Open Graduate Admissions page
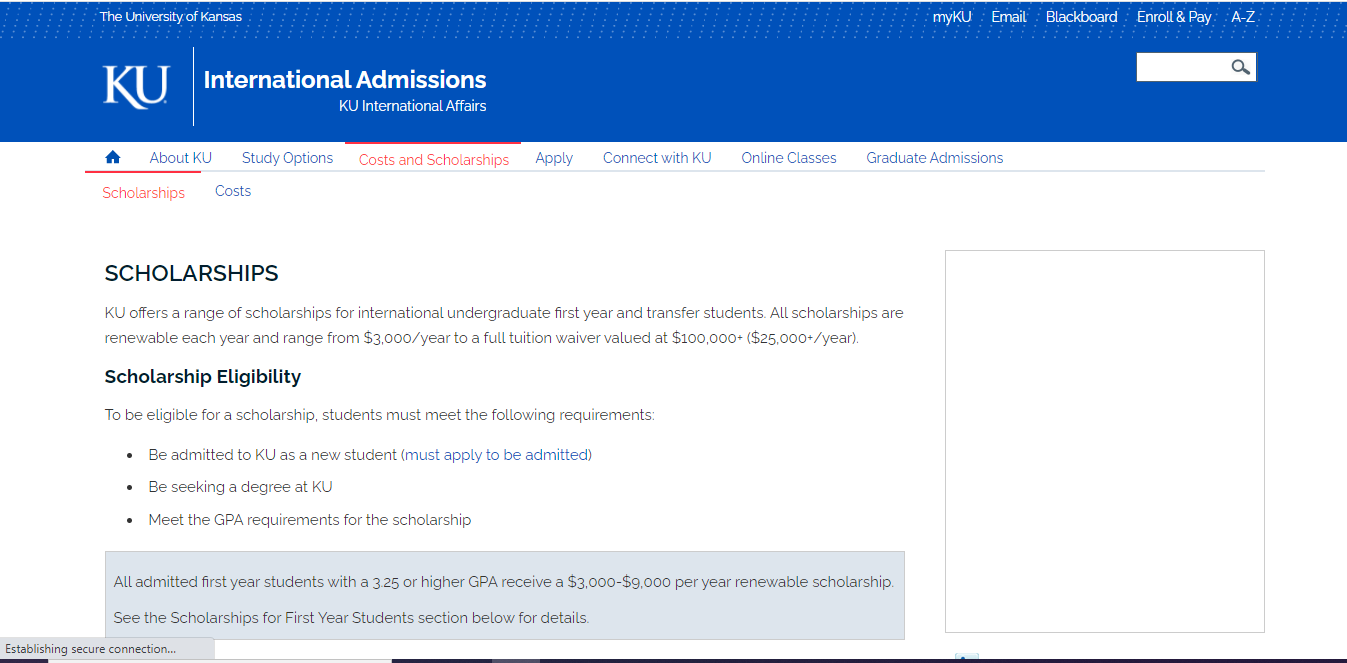The height and width of the screenshot is (663, 1347). coord(935,158)
